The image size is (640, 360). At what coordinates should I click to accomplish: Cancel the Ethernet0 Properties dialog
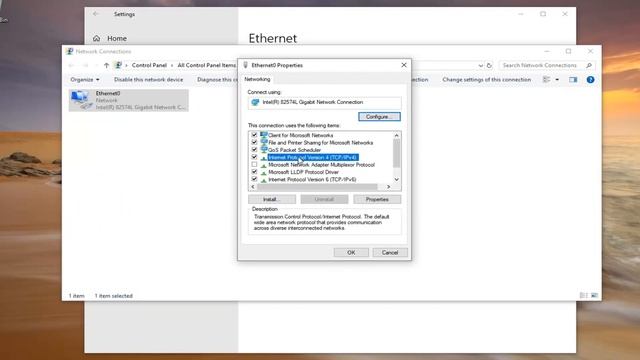[x=390, y=252]
